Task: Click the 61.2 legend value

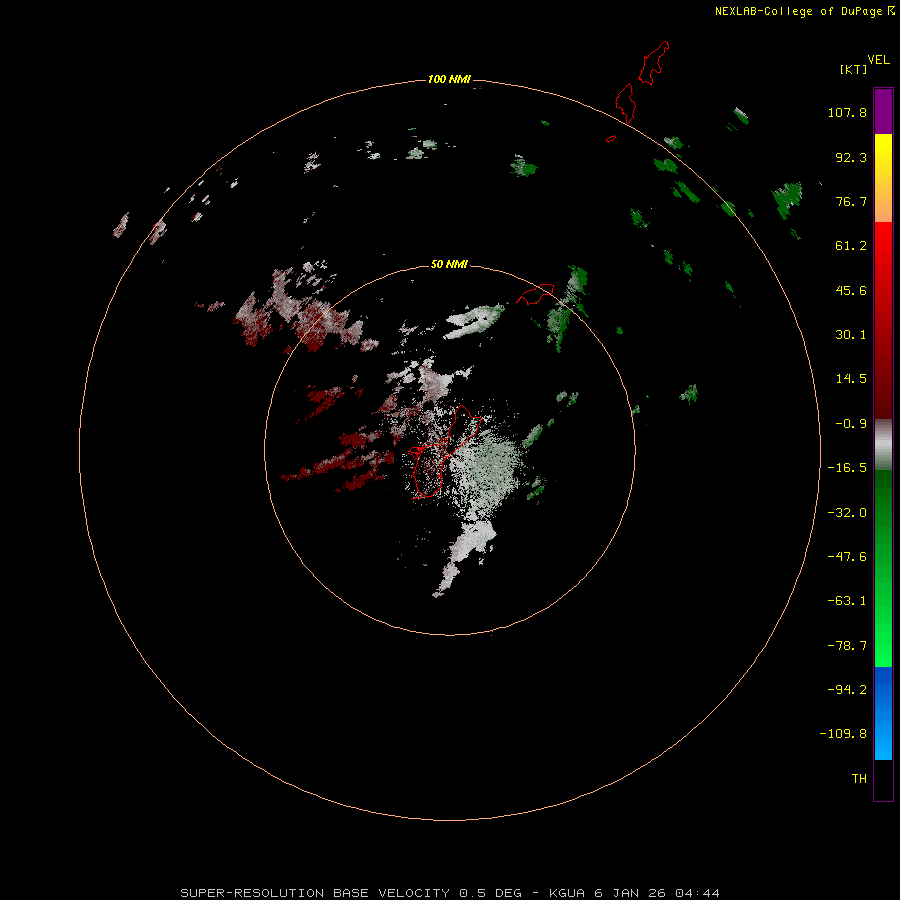Action: click(x=851, y=246)
